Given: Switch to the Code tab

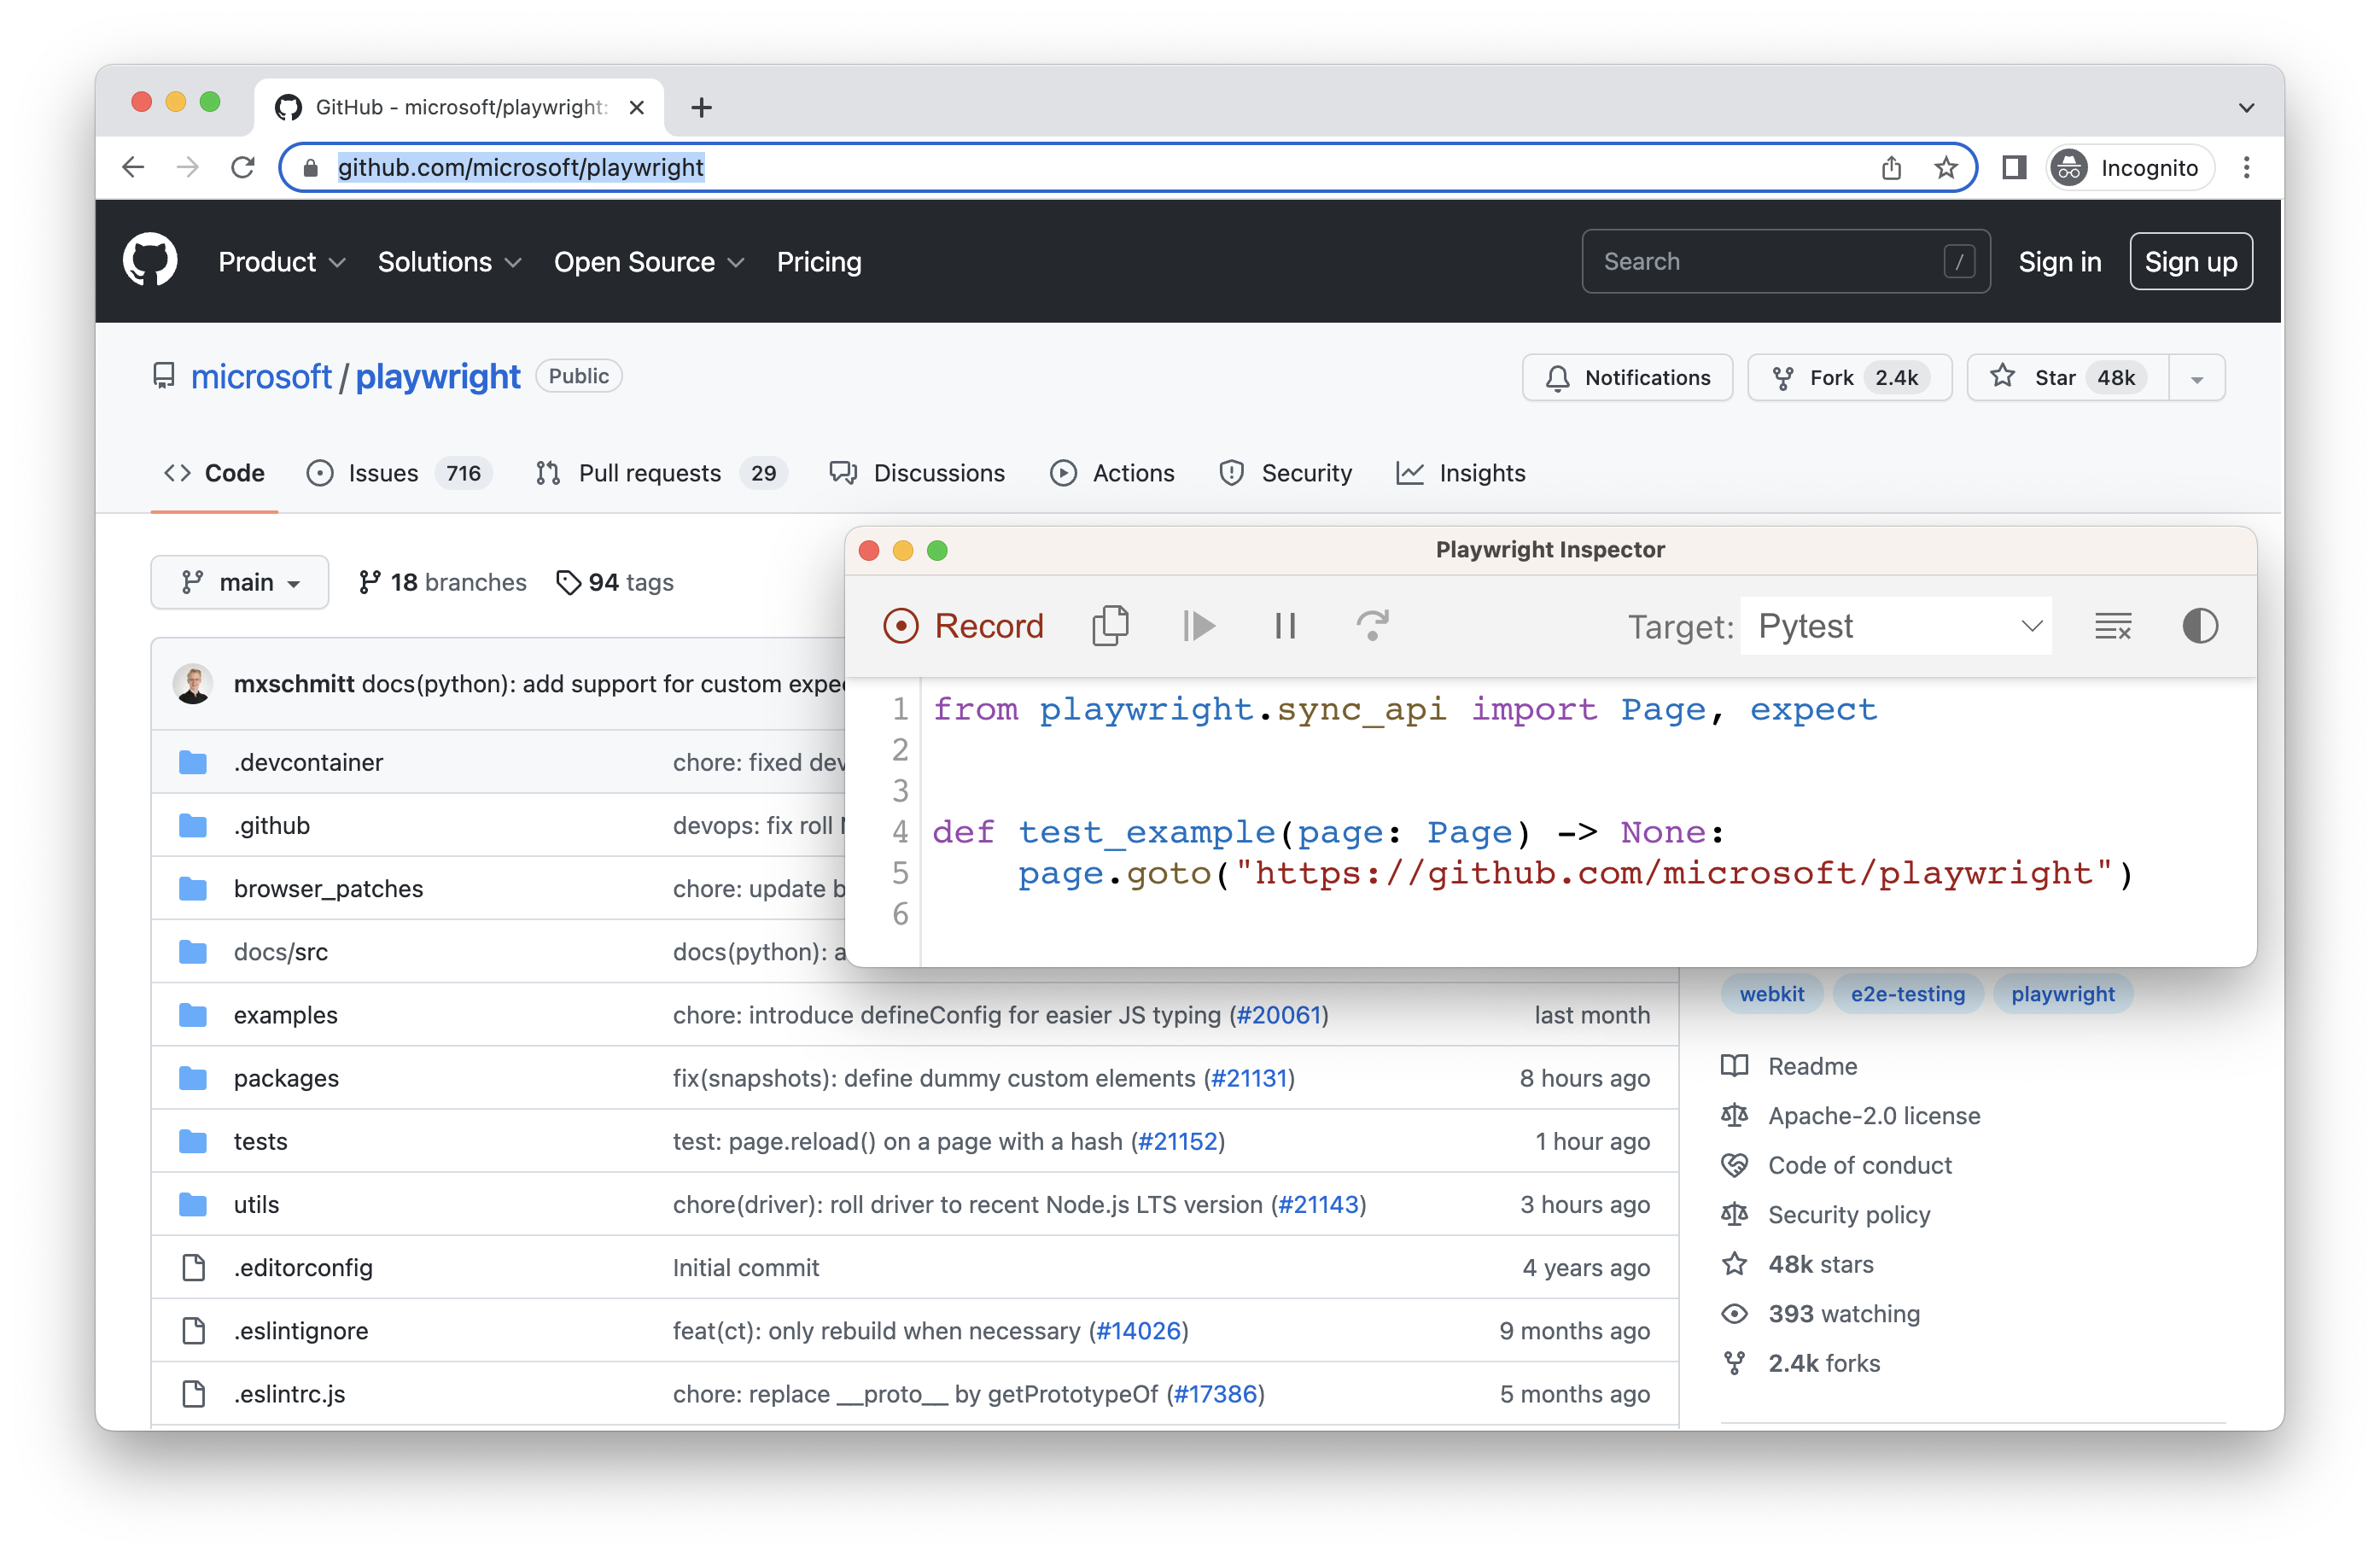Looking at the screenshot, I should 214,473.
